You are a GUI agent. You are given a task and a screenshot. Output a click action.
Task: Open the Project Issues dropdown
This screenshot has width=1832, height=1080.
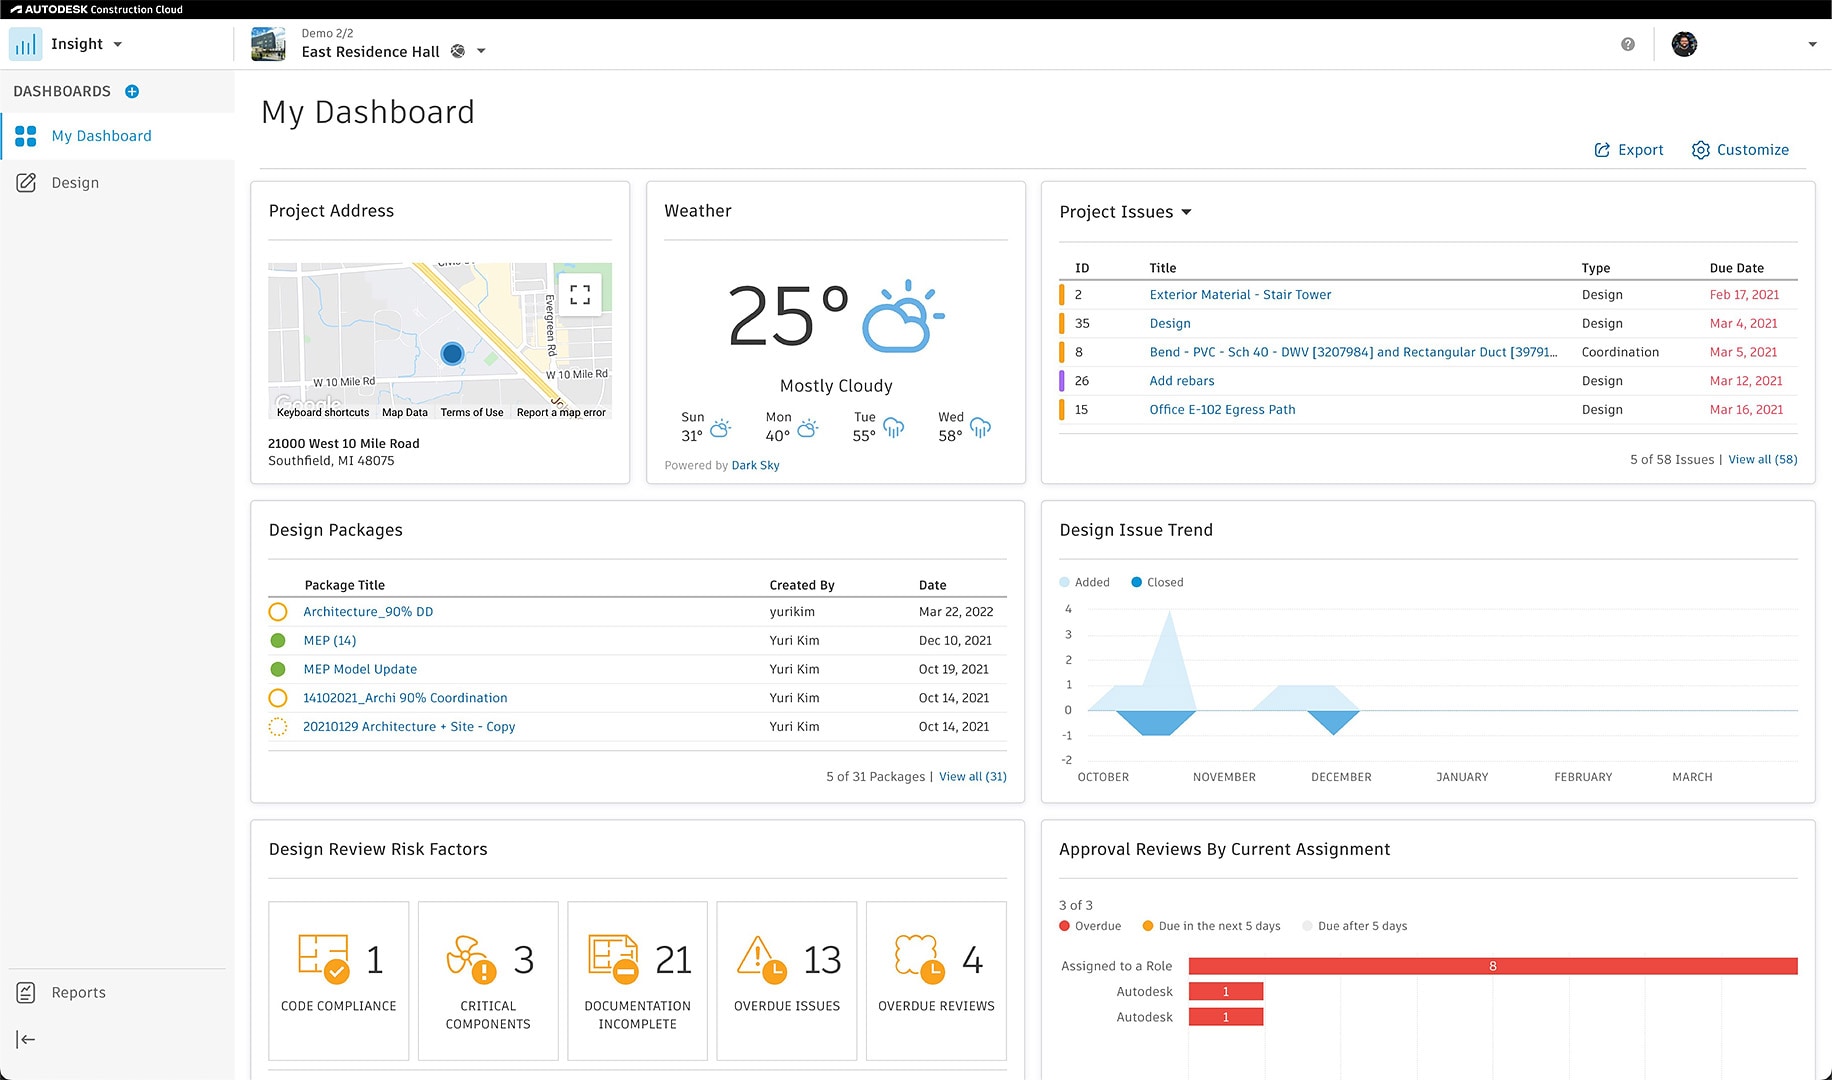[1186, 212]
